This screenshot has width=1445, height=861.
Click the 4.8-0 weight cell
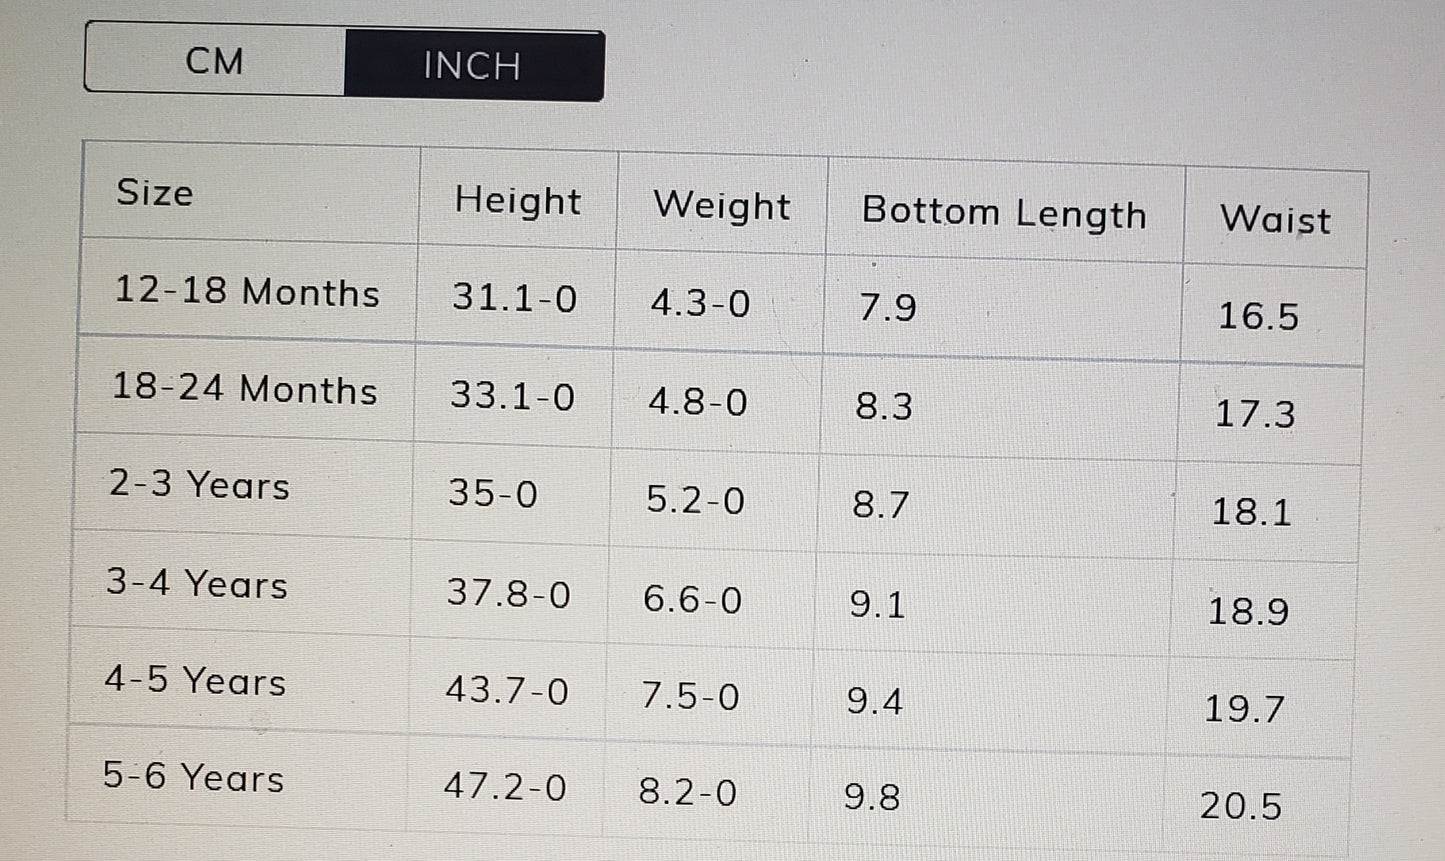tap(698, 402)
